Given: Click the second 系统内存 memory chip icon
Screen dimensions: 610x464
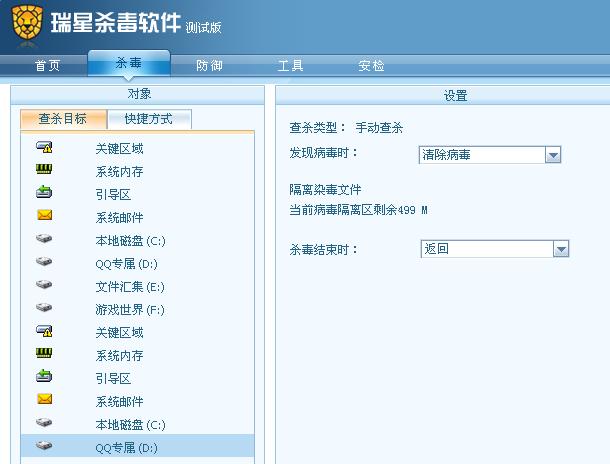Looking at the screenshot, I should [44, 353].
